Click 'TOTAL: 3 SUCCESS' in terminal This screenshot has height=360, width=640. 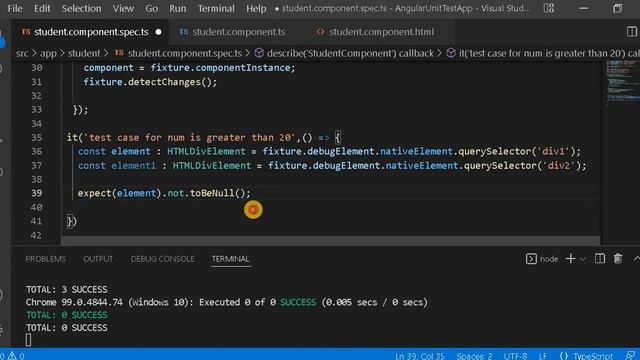pyautogui.click(x=67, y=289)
